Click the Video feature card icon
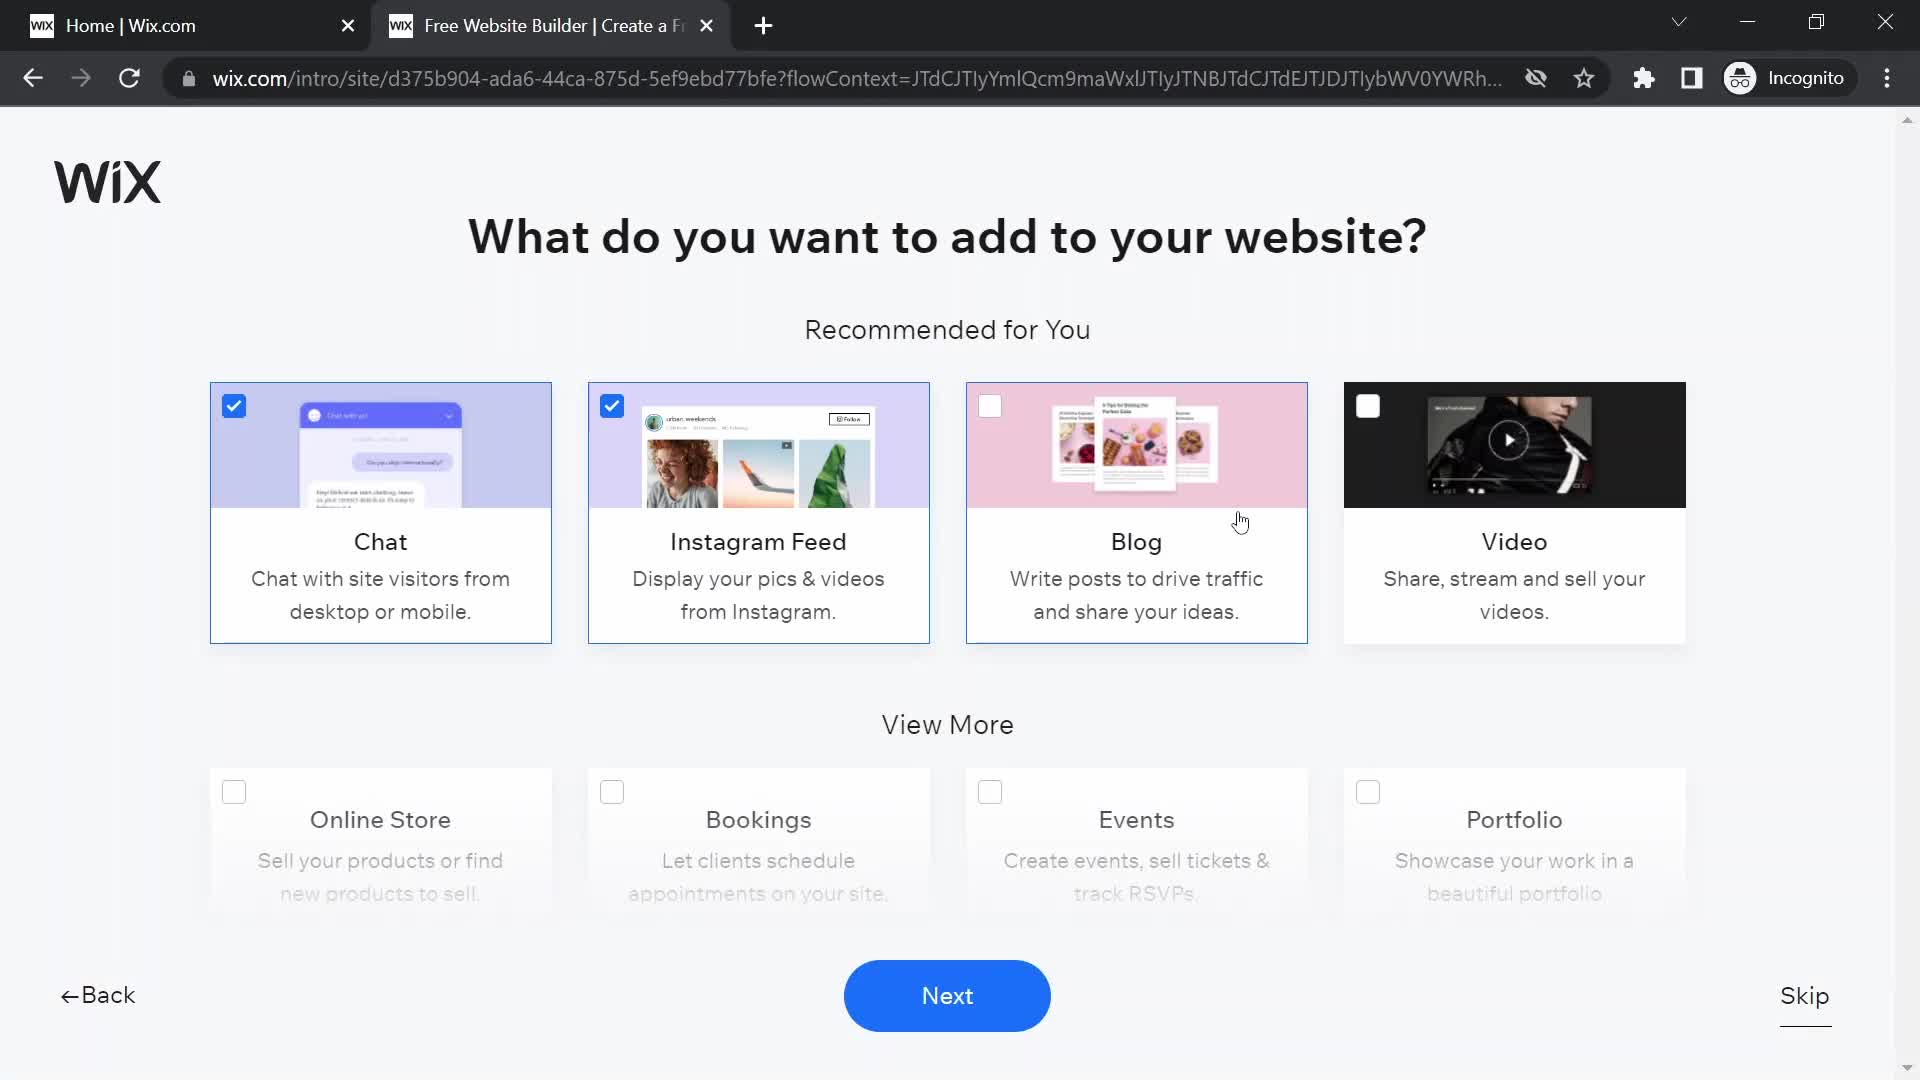Viewport: 1920px width, 1080px height. point(1367,406)
